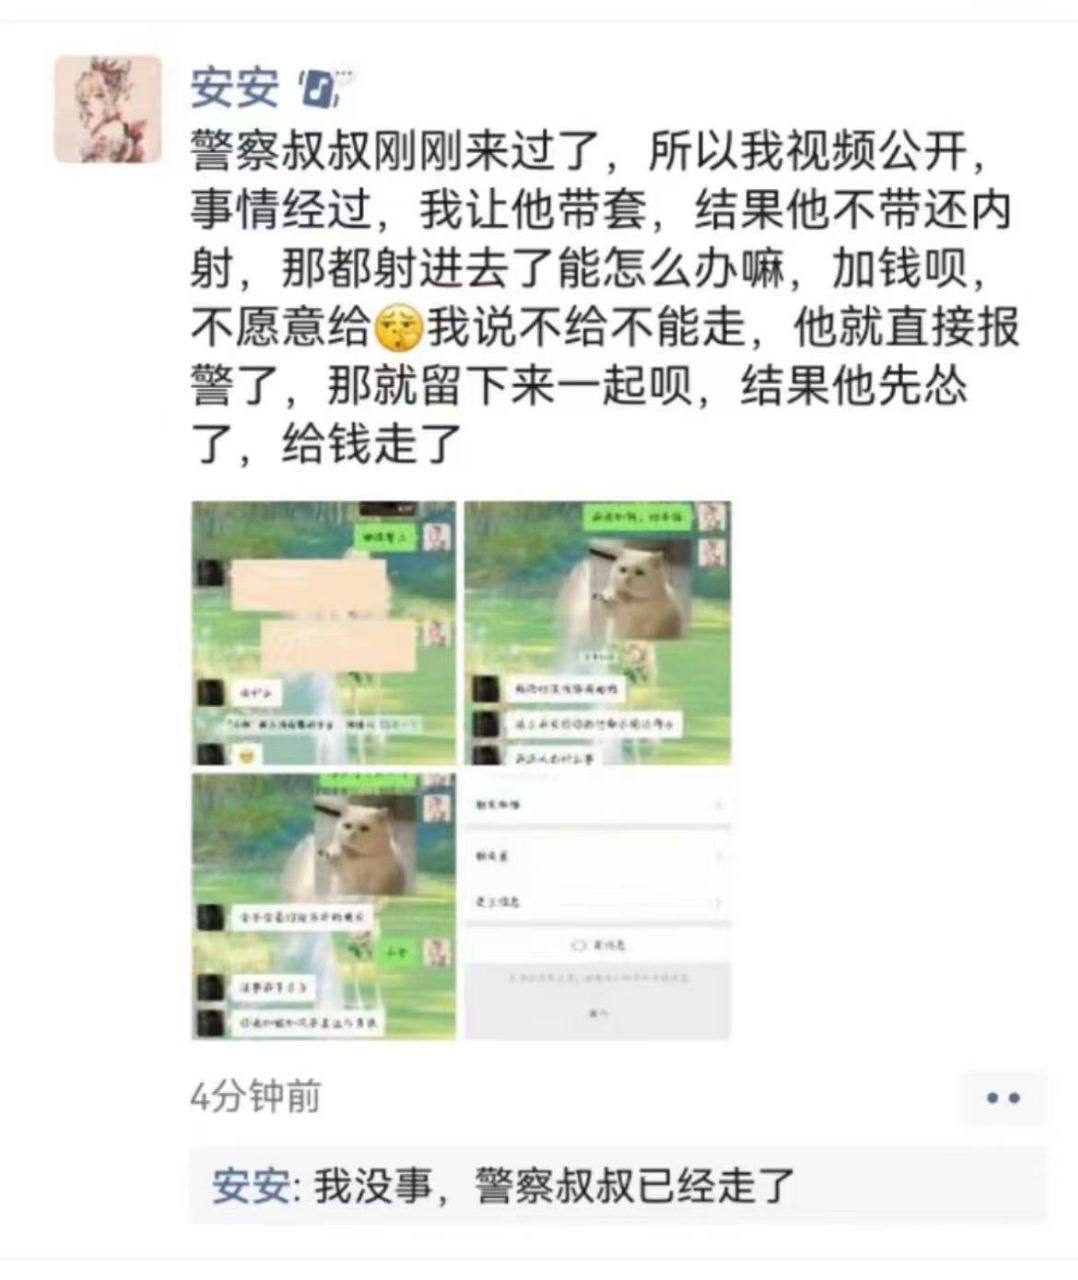Open 安安's profile avatar picture

pos(107,109)
